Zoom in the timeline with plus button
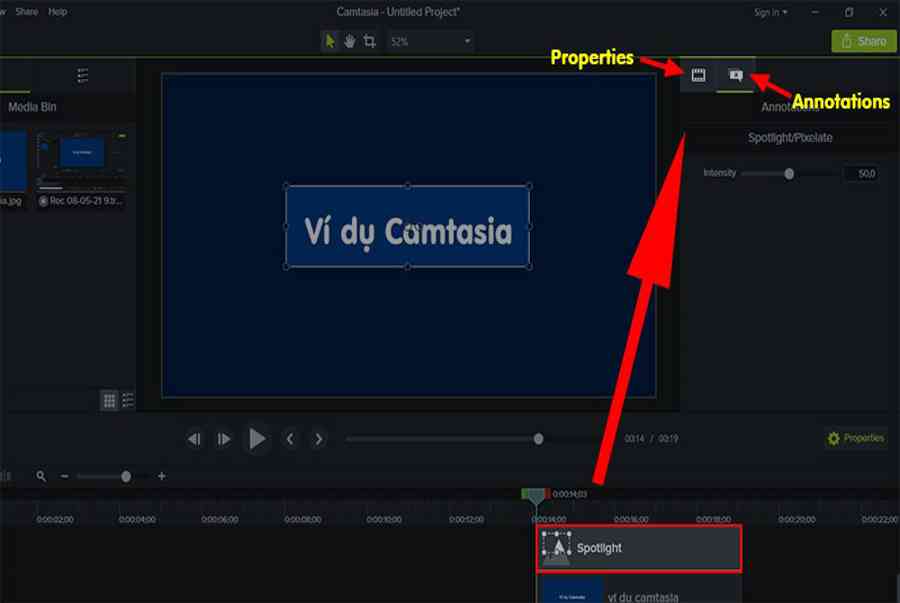900x603 pixels. (x=162, y=476)
